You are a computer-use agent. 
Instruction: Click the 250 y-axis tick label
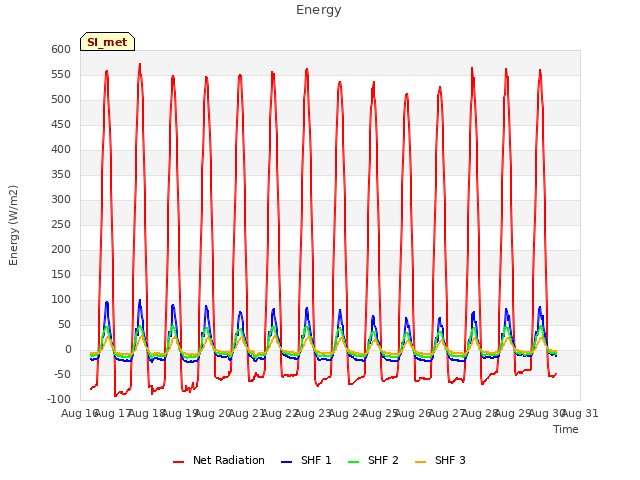61,224
